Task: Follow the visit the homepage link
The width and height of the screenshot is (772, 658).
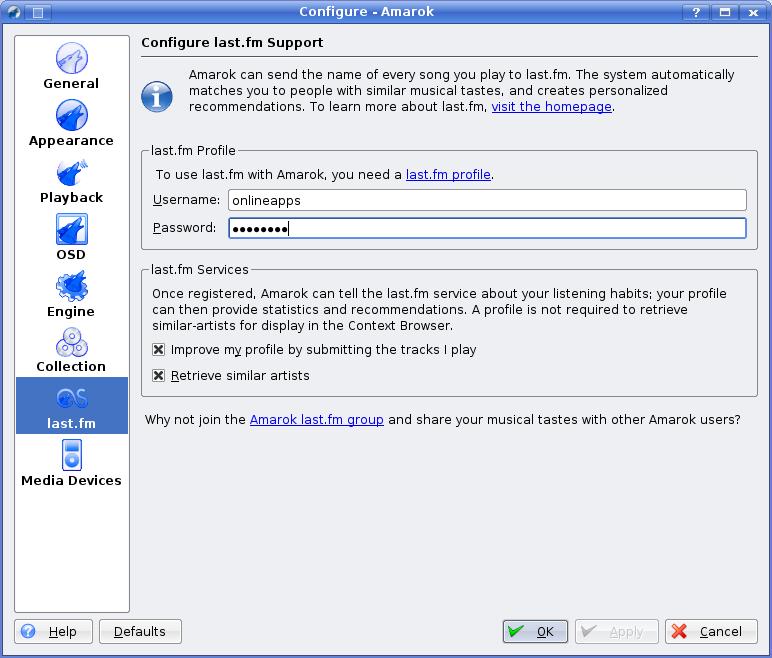Action: pos(551,107)
